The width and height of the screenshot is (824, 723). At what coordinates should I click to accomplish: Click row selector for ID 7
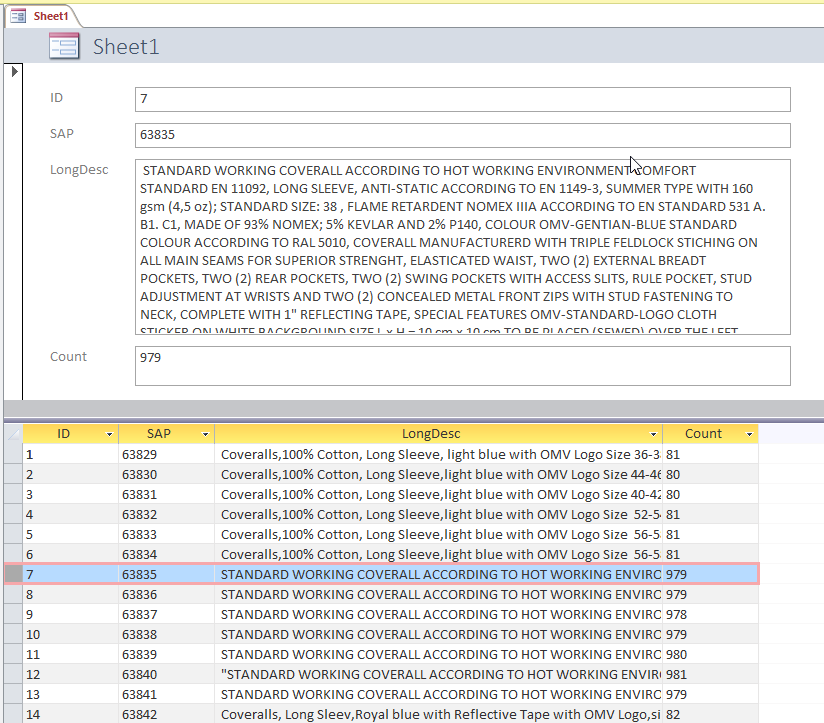(14, 574)
